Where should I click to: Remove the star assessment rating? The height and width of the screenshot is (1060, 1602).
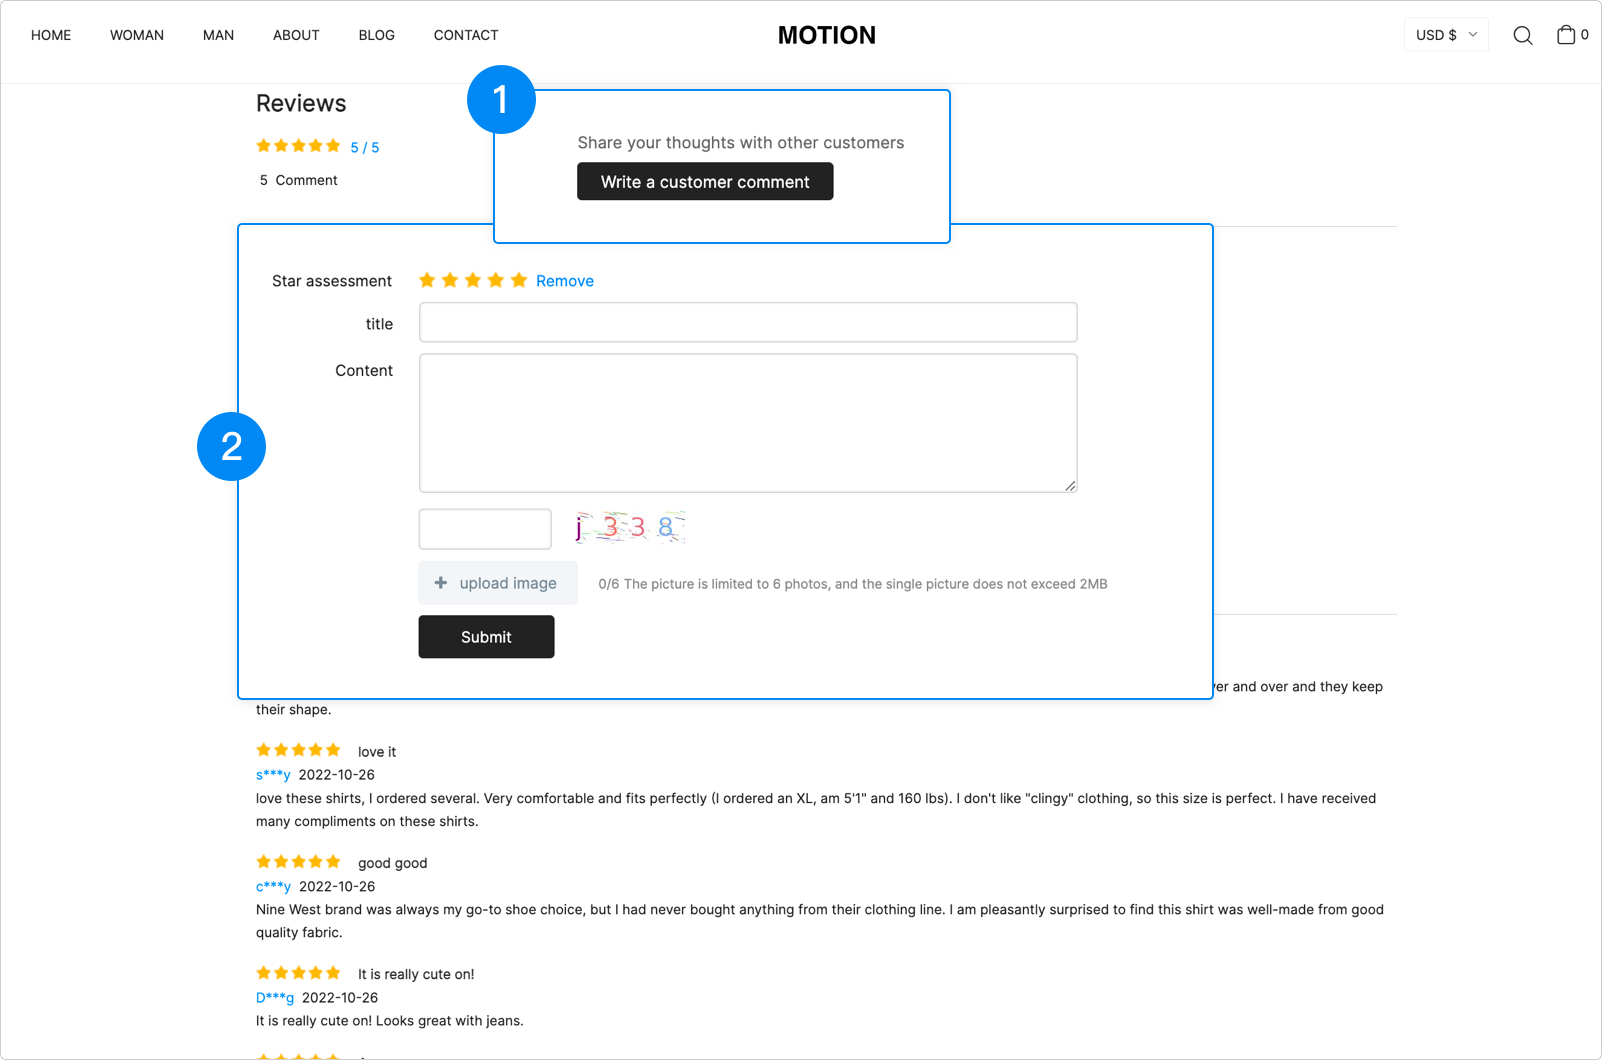[565, 281]
